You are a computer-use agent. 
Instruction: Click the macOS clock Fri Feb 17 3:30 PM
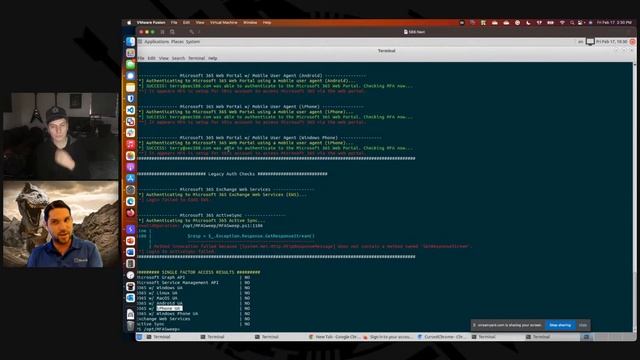click(614, 22)
